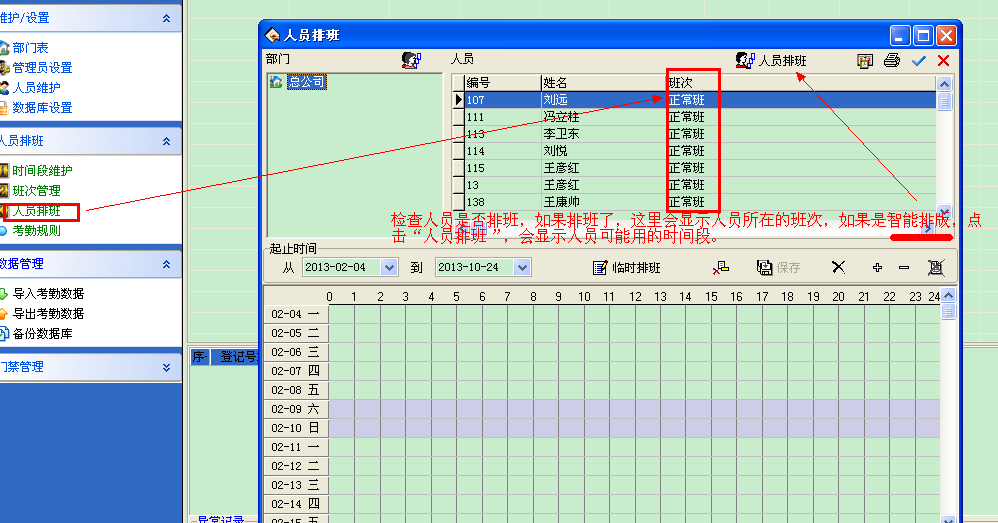
Task: Open 人员维护 personnel maintenance
Action: click(x=36, y=88)
